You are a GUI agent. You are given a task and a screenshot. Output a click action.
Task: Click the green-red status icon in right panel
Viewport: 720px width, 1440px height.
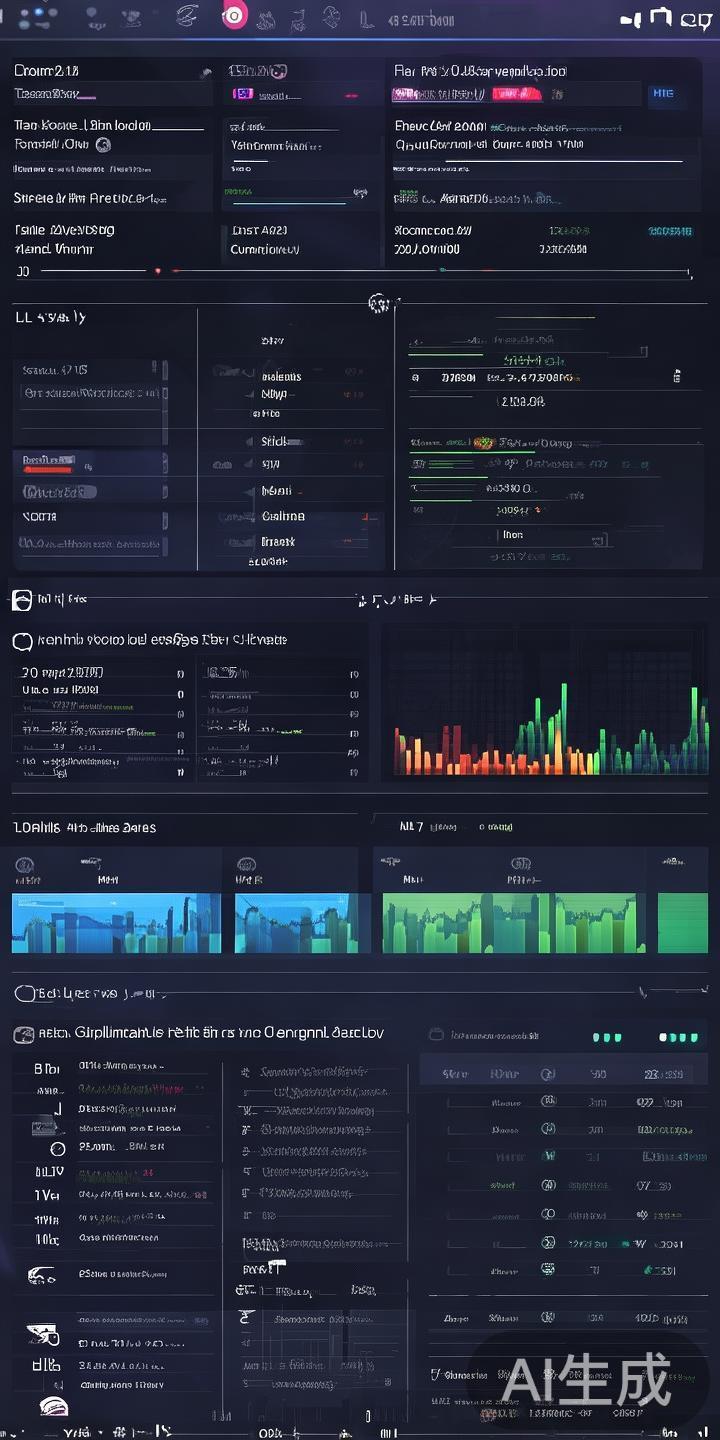pos(483,441)
